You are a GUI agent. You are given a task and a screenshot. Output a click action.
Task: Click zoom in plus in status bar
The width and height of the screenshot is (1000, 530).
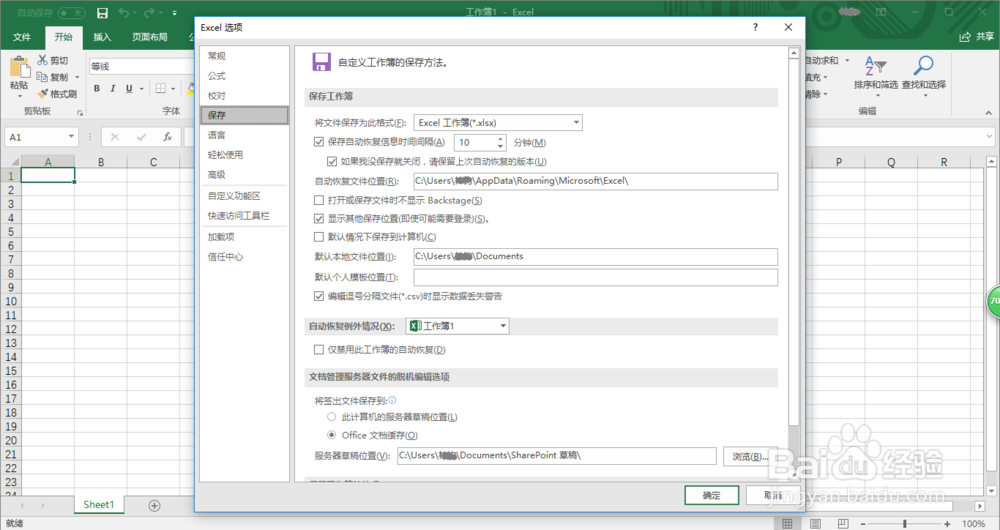[x=948, y=524]
